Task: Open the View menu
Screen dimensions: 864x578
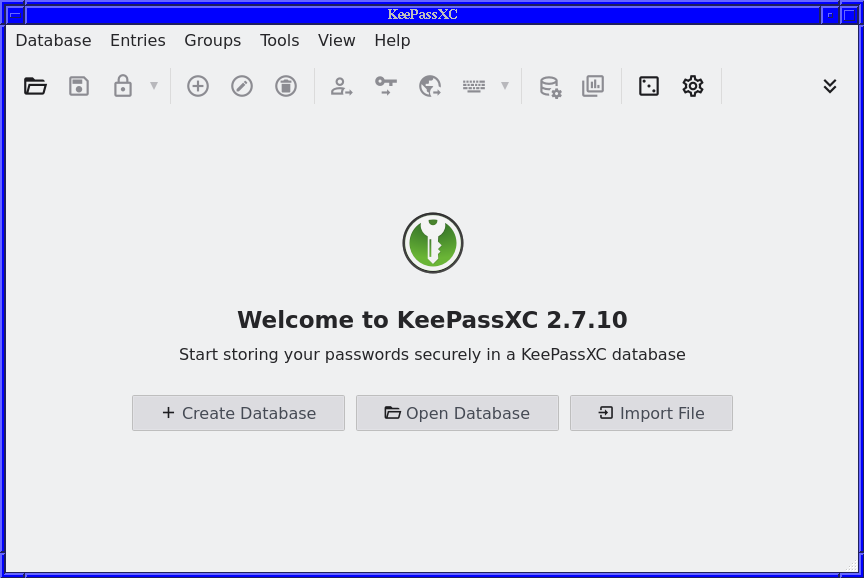Action: coord(337,40)
